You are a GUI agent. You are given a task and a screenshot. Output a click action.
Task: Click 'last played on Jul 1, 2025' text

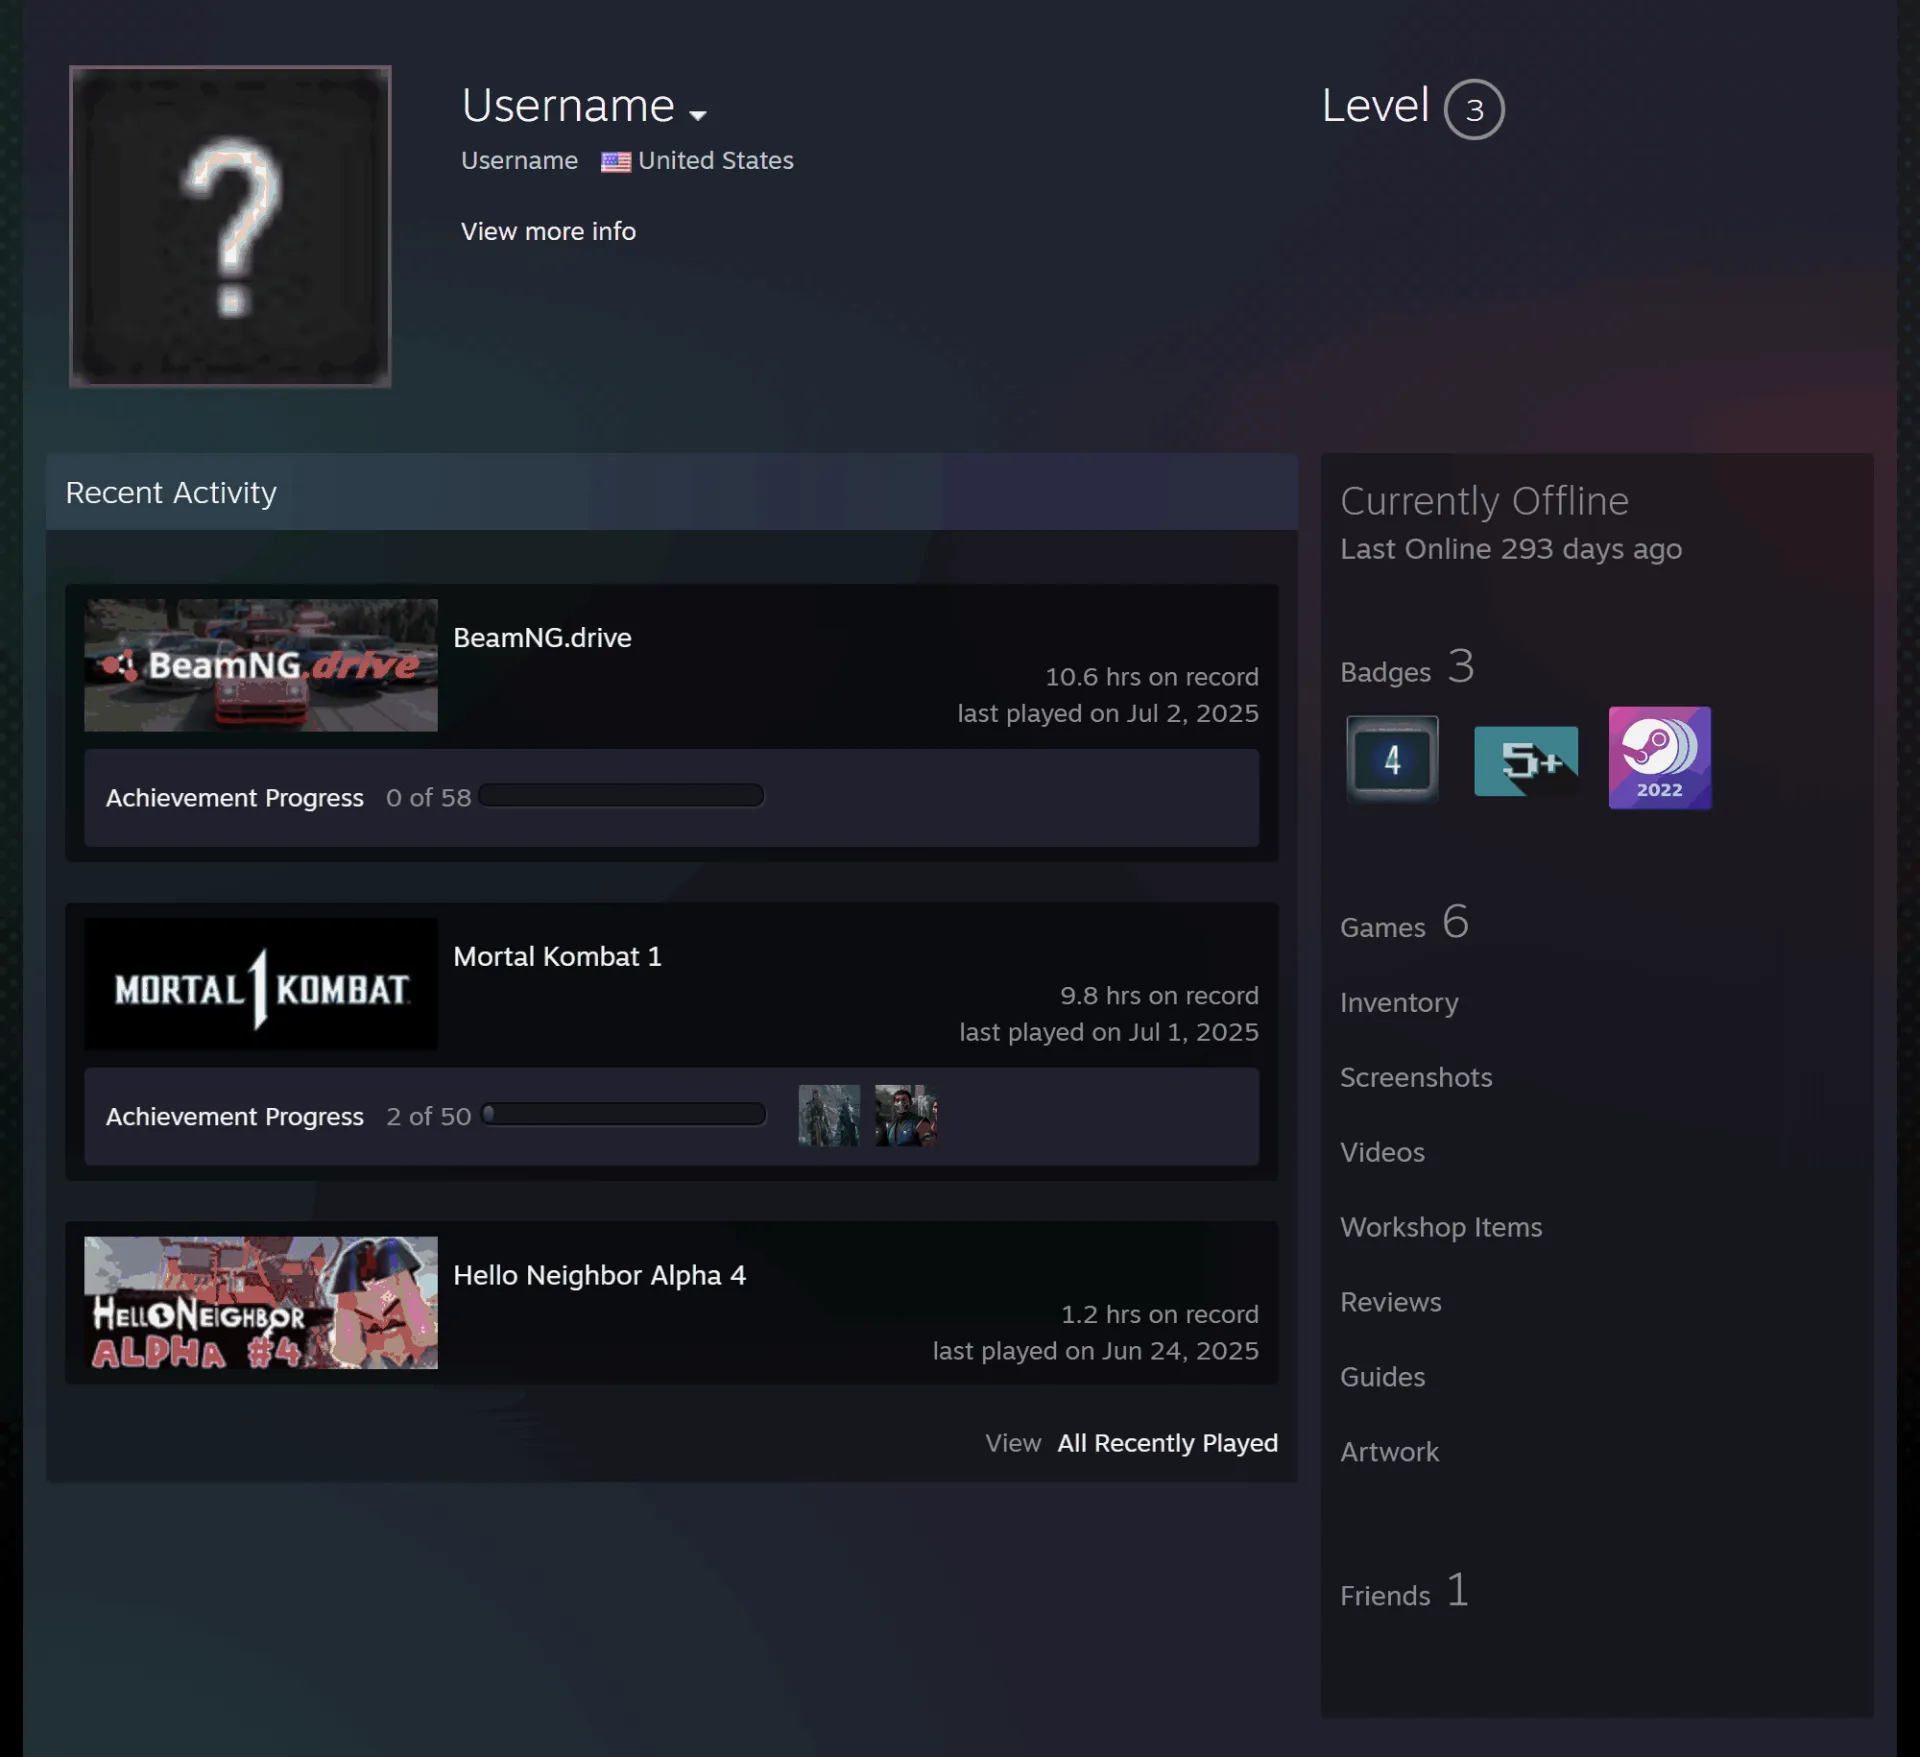tap(1109, 1032)
